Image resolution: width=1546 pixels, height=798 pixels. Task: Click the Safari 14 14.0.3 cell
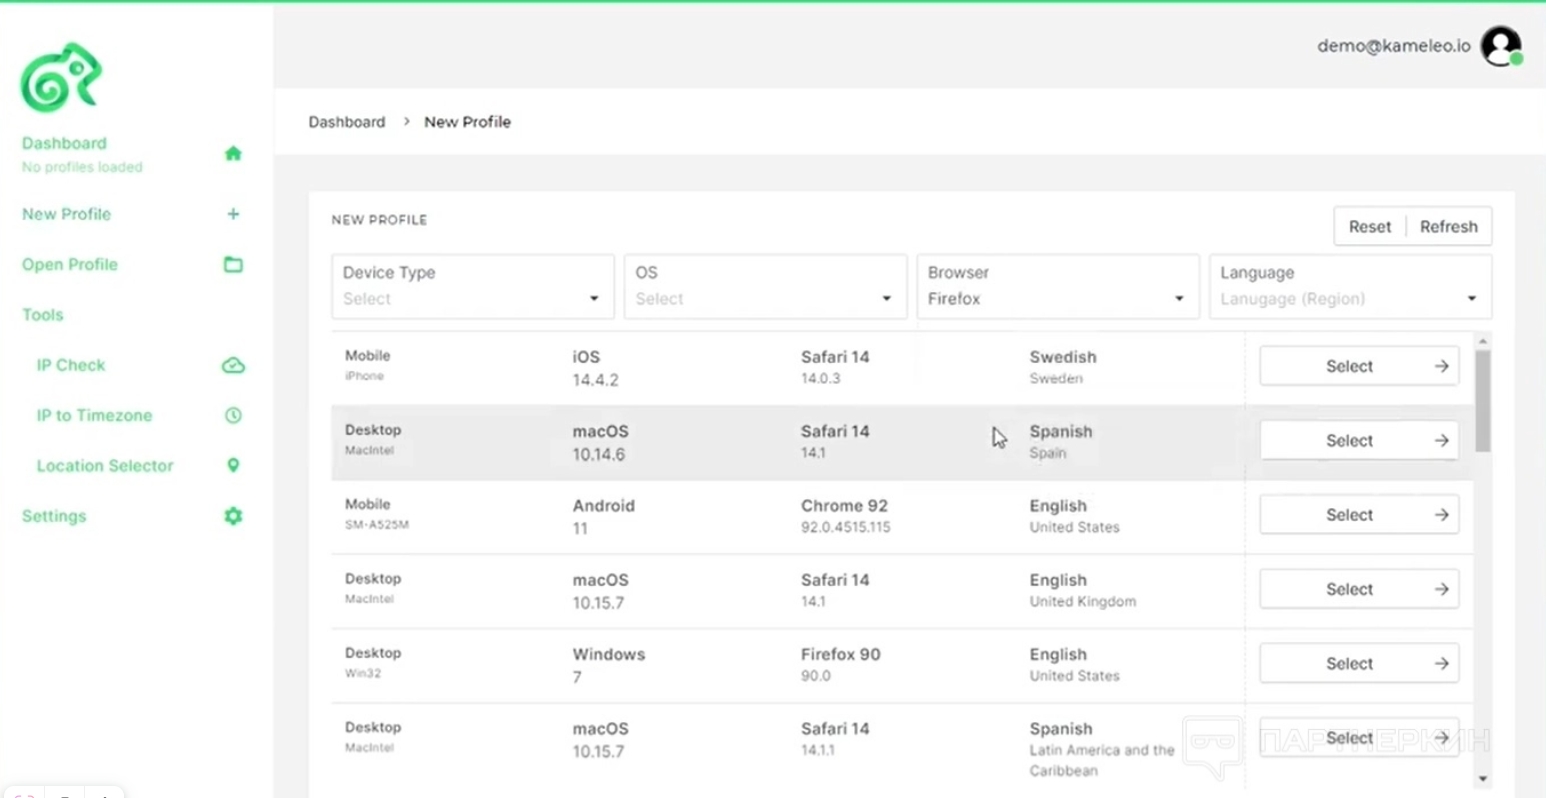pyautogui.click(x=835, y=367)
